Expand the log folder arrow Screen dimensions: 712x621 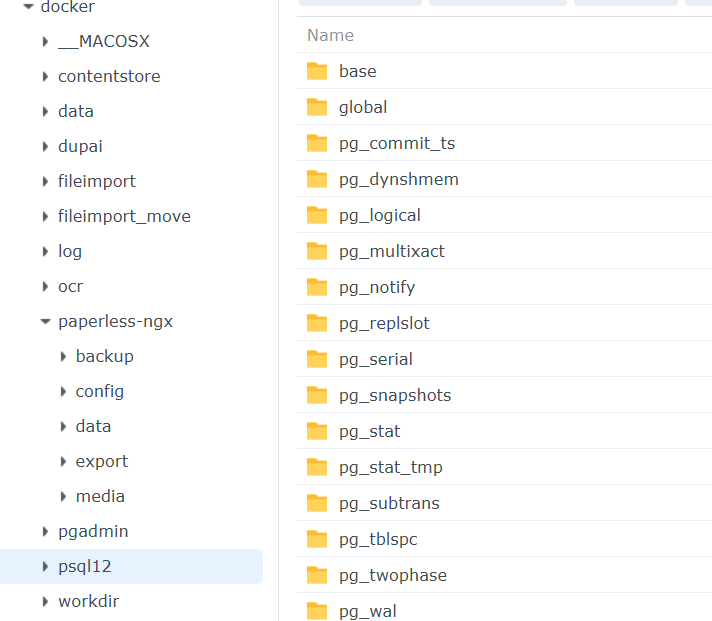(x=45, y=251)
